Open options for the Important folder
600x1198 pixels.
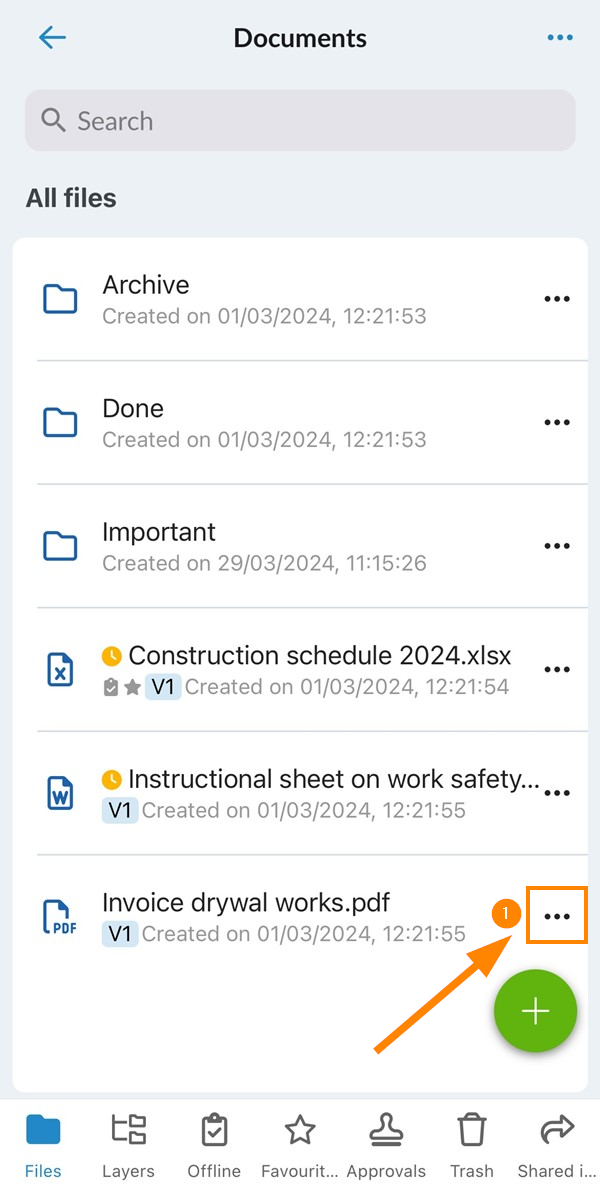tap(556, 546)
